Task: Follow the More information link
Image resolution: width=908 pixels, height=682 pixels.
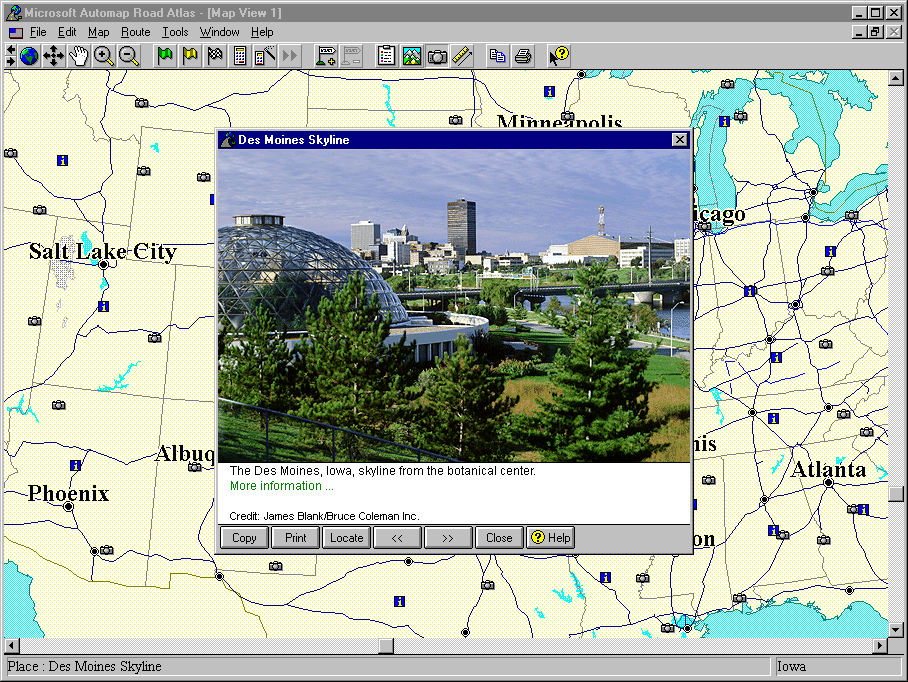Action: pyautogui.click(x=281, y=486)
